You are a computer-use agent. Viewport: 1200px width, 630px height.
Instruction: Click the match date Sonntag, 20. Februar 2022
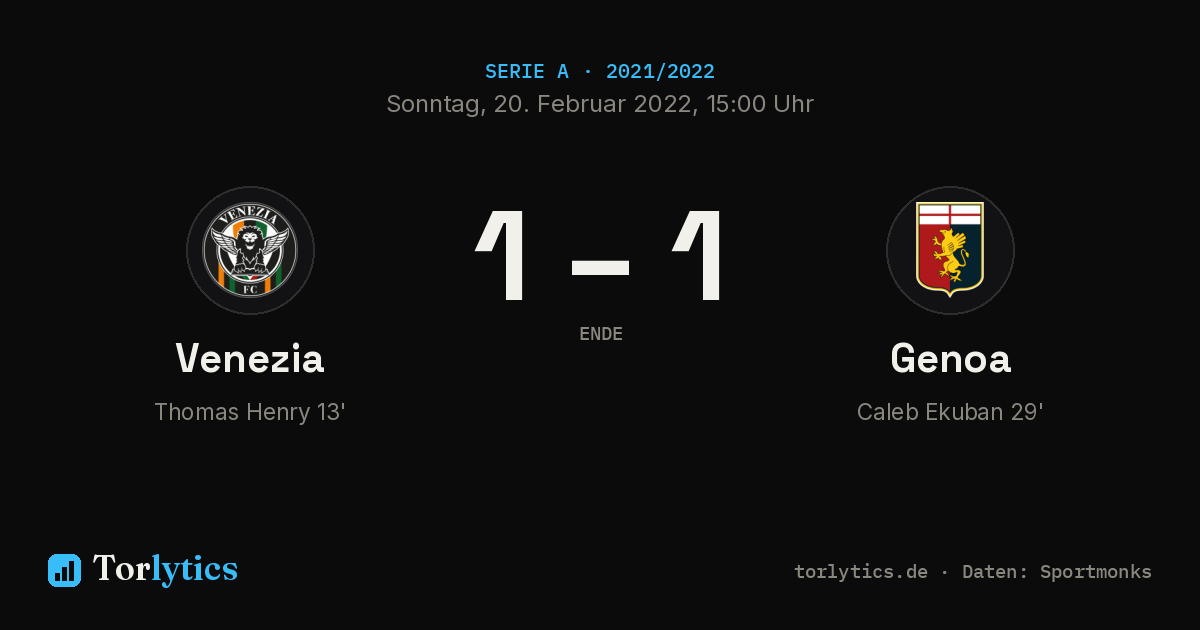click(538, 104)
